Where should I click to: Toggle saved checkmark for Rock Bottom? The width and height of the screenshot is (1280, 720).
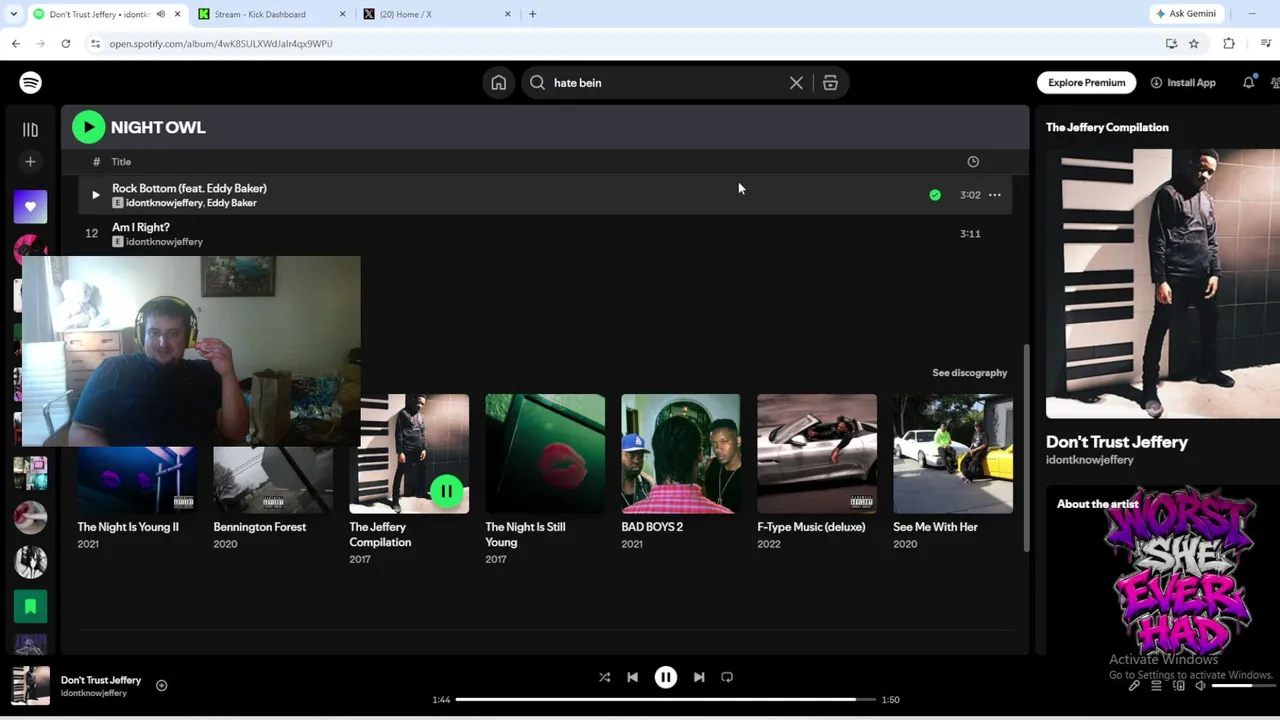tap(935, 195)
